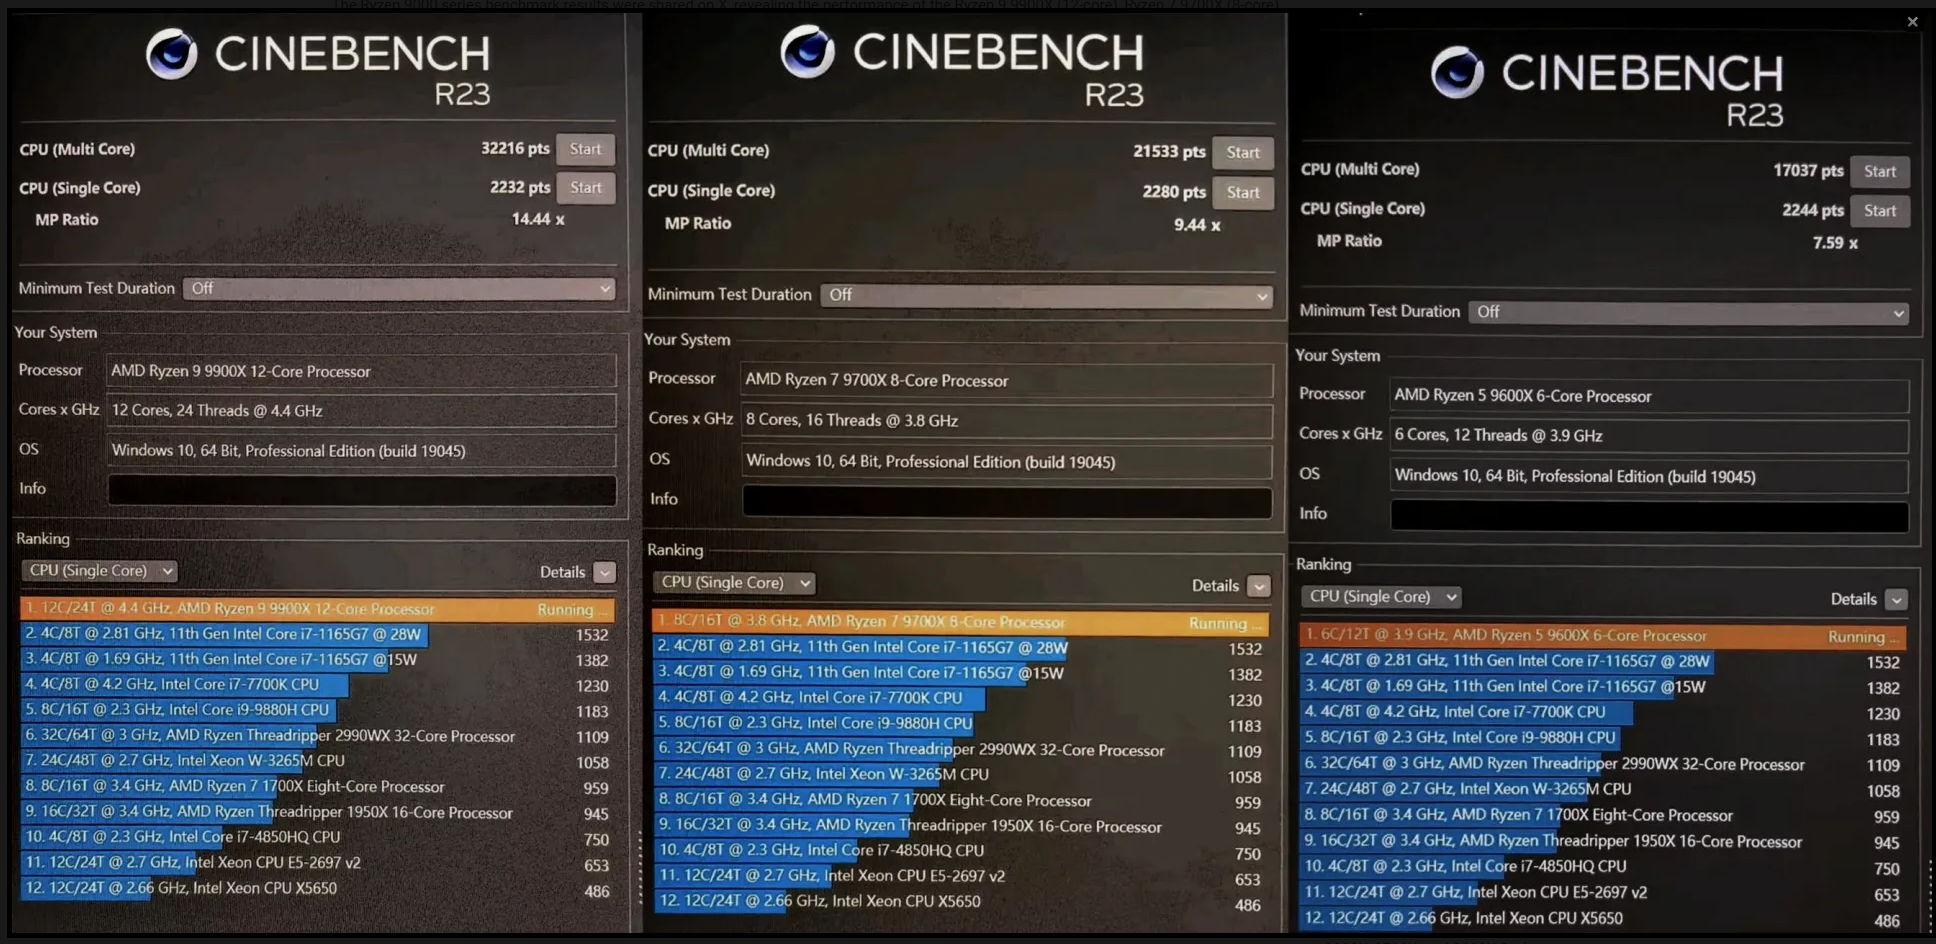Select Ryzen 7 1700X row in 9900X window
This screenshot has height=944, width=1936.
pos(317,787)
